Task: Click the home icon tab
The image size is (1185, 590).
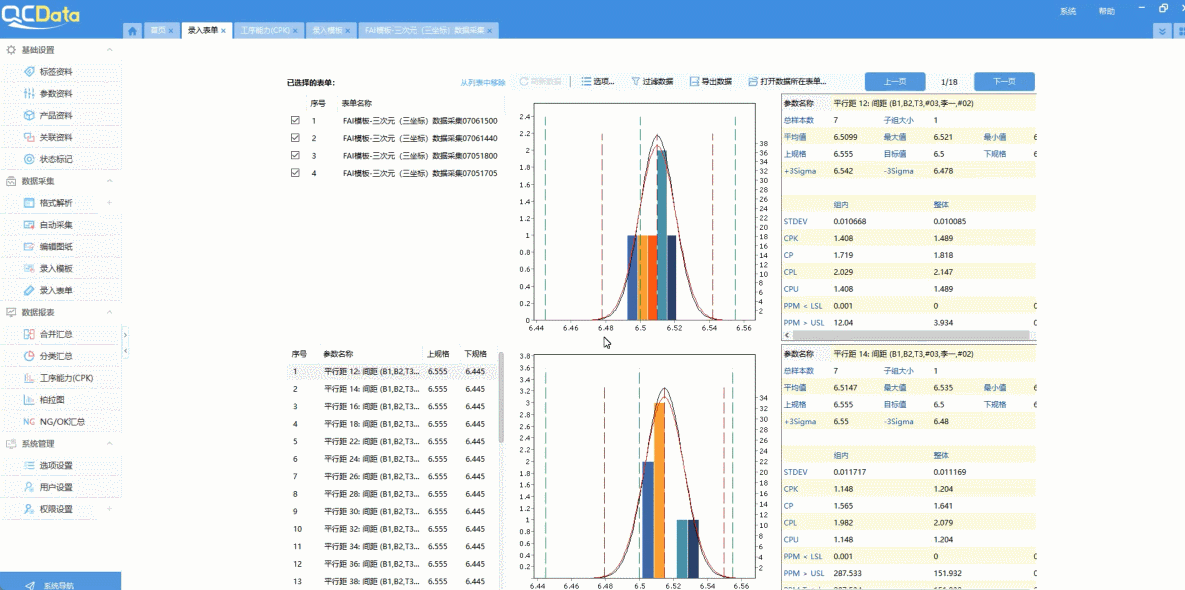Action: pyautogui.click(x=132, y=31)
